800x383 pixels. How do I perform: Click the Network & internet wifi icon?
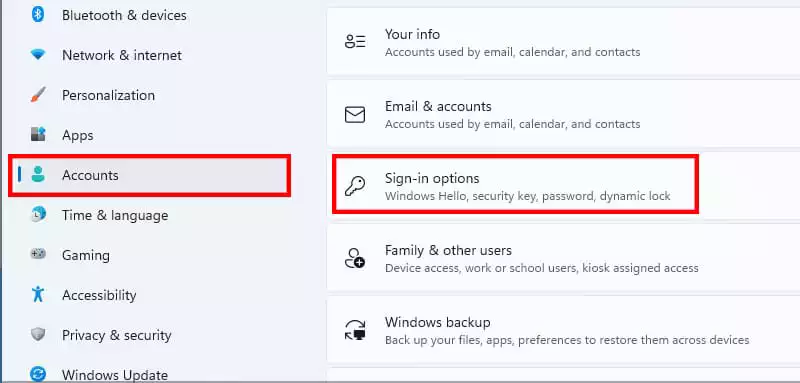pos(38,55)
